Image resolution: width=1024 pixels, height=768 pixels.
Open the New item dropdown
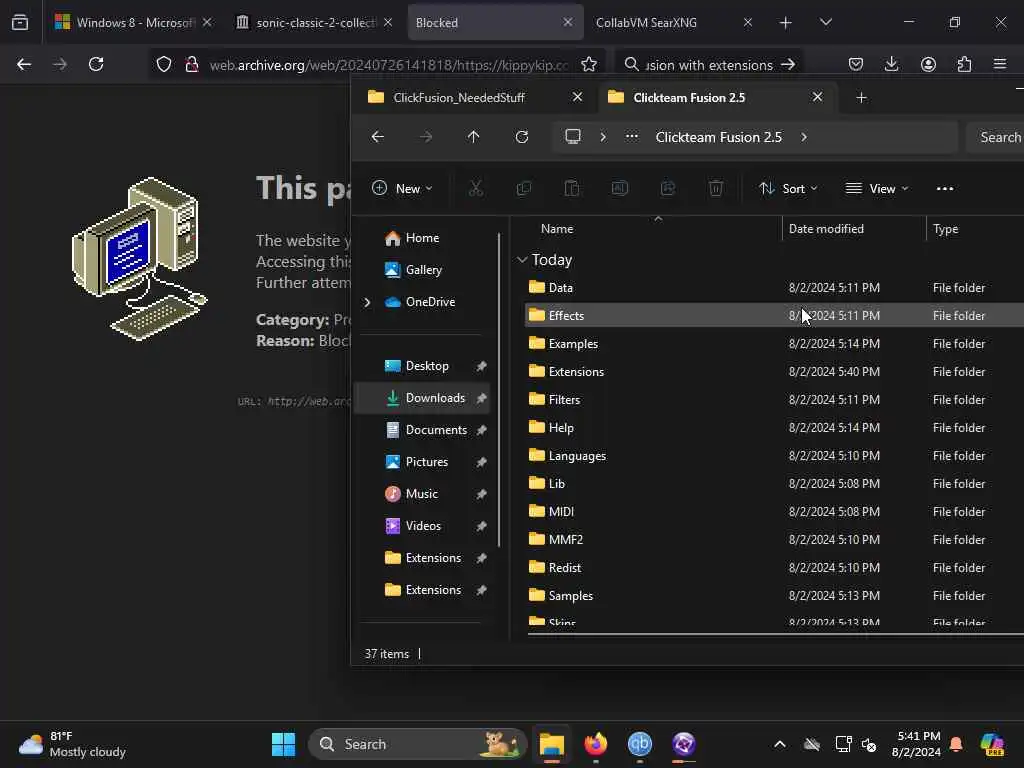402,189
